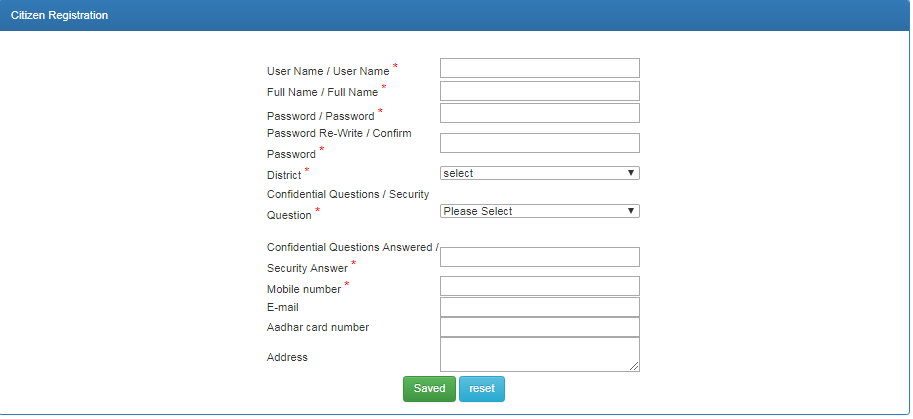913x419 pixels.
Task: Click the User Name input field
Action: (x=539, y=68)
